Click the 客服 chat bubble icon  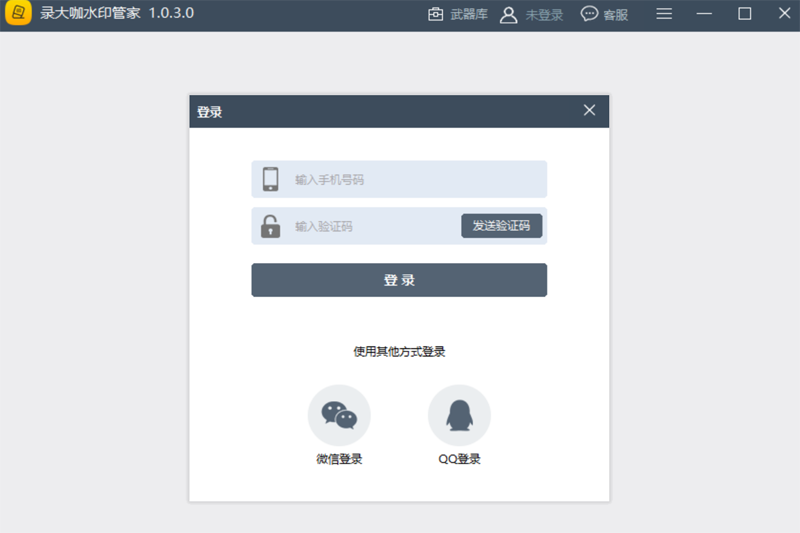coord(590,14)
